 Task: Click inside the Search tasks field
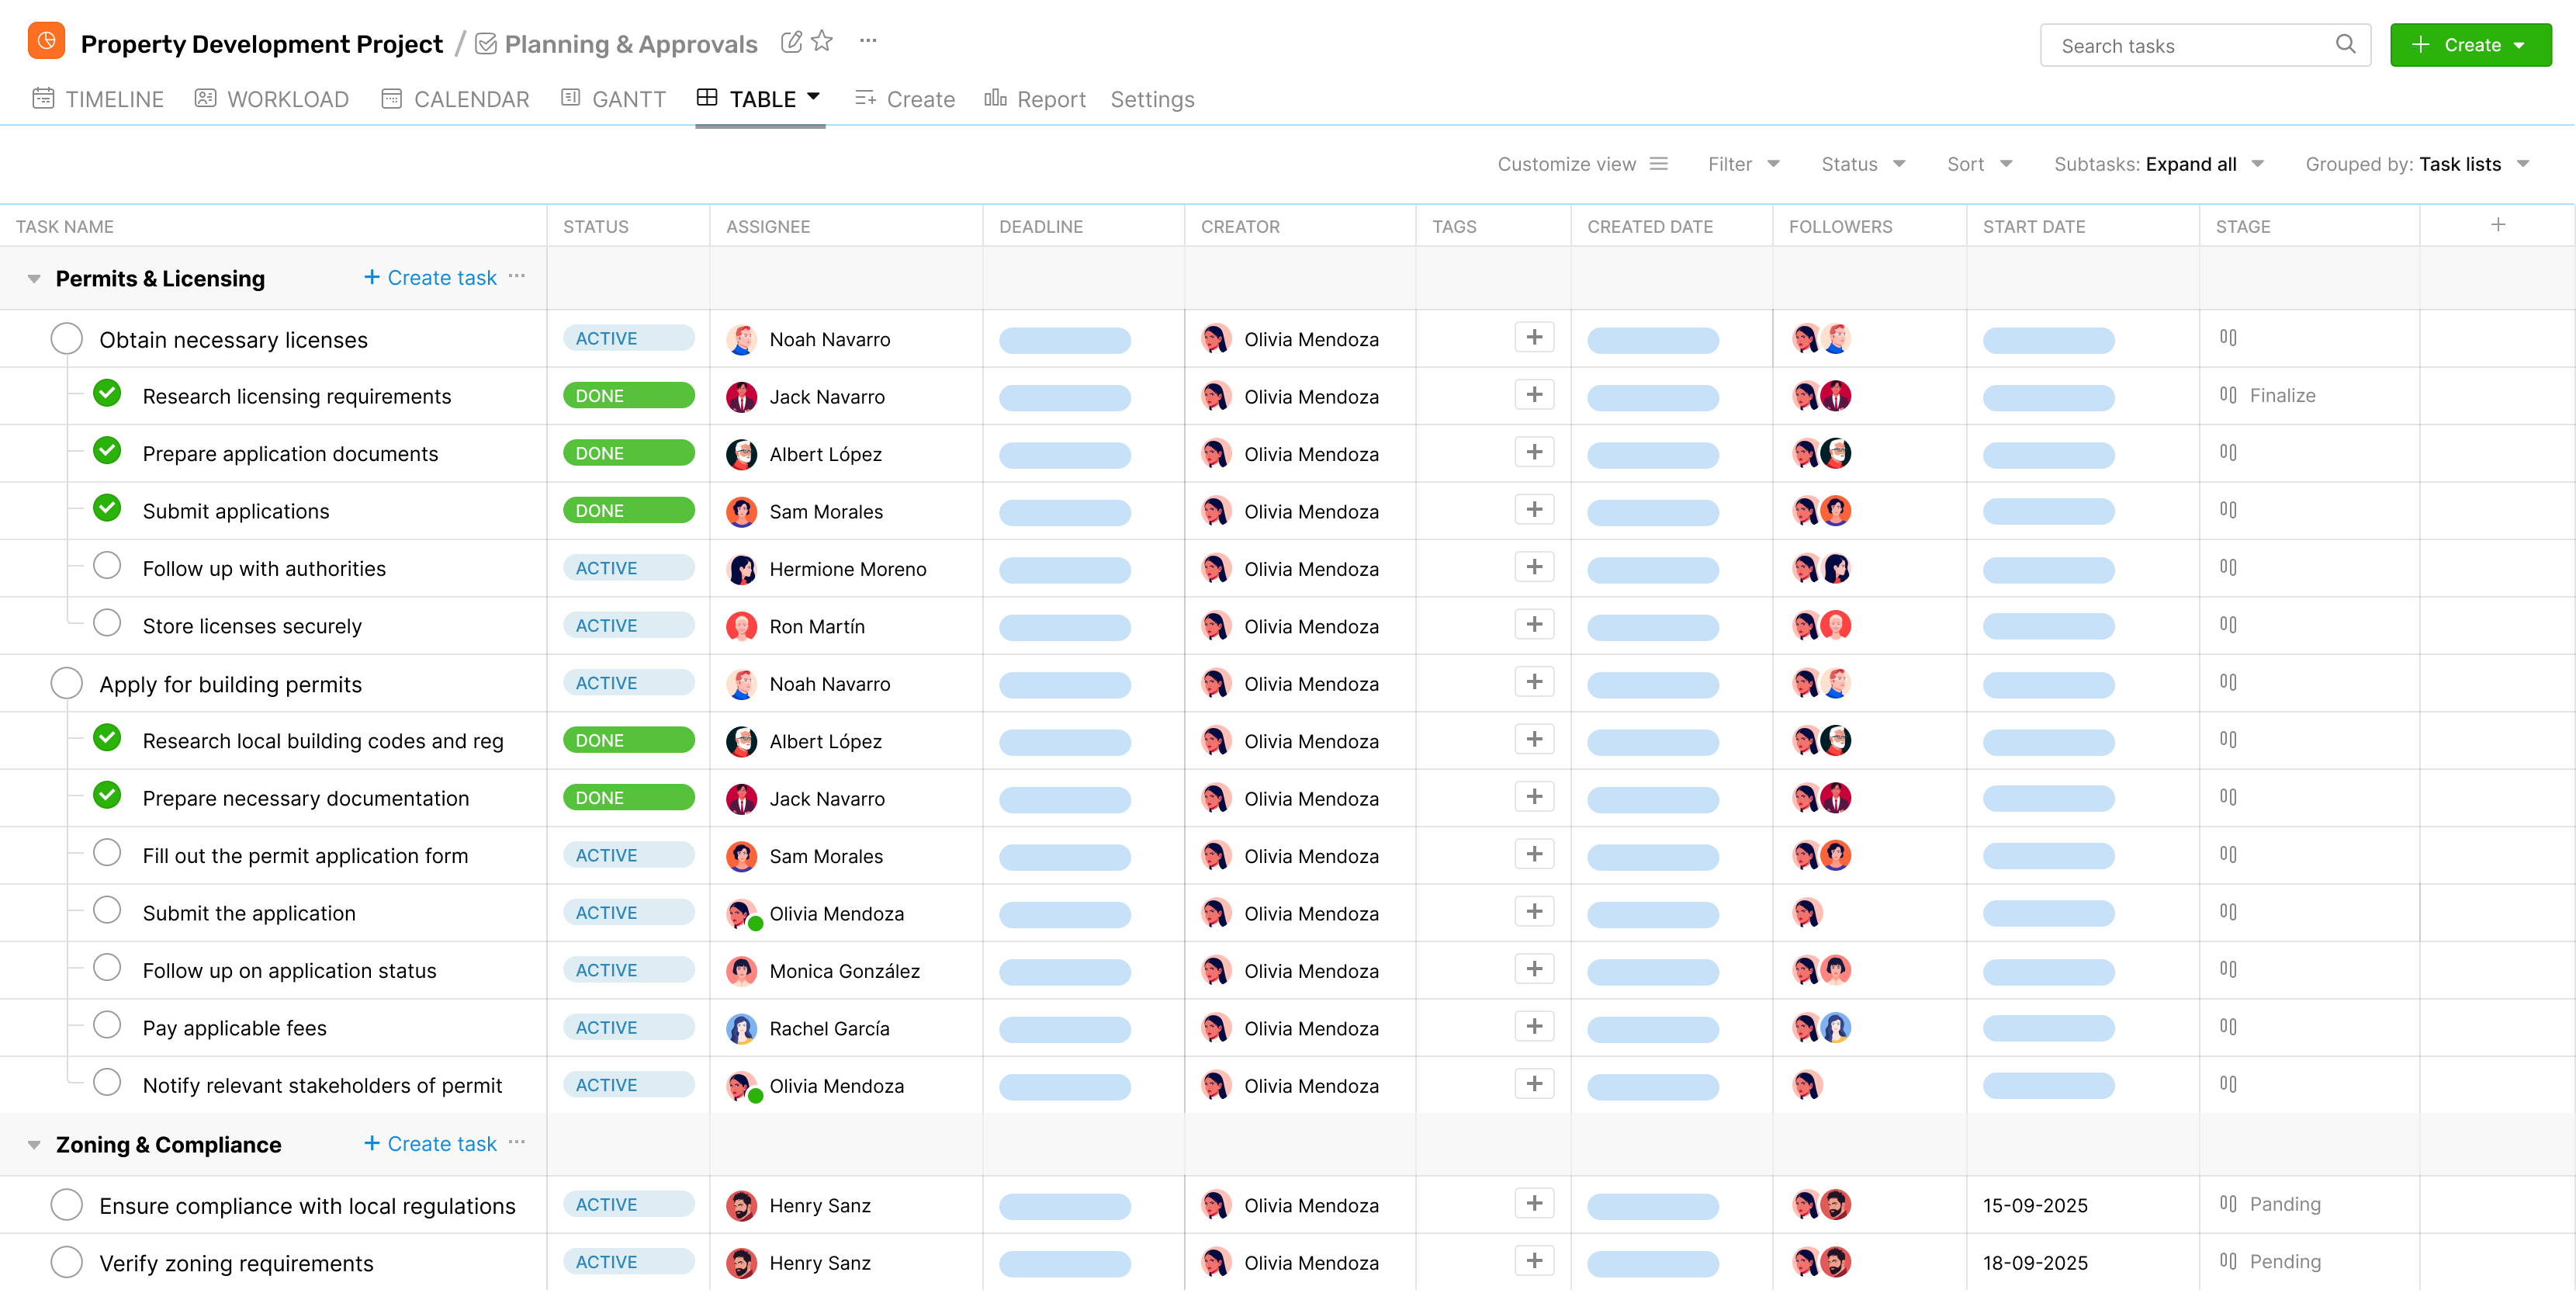pyautogui.click(x=2150, y=45)
